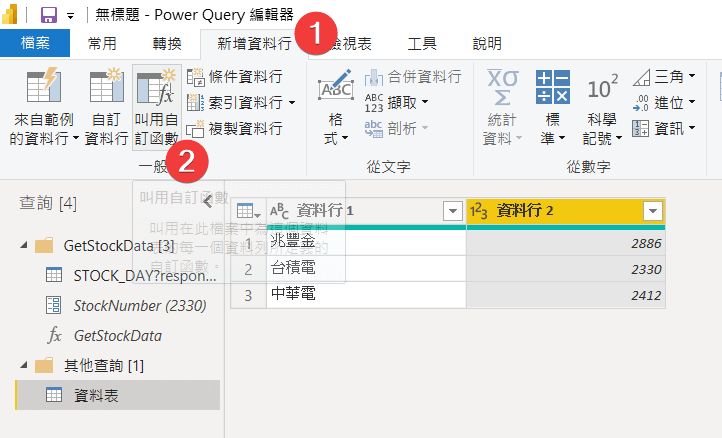The height and width of the screenshot is (438, 722).
Task: Click the 自訂資料行 icon
Action: point(105,89)
